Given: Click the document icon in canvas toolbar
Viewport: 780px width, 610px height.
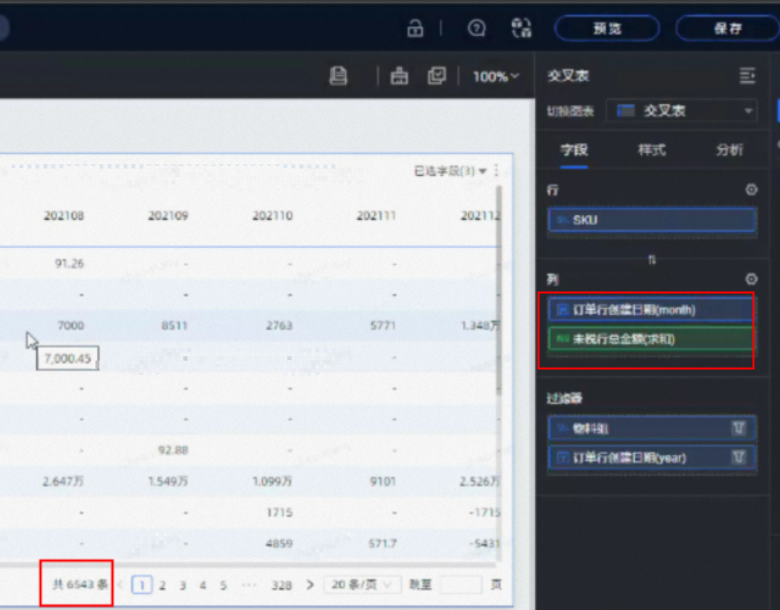Looking at the screenshot, I should [338, 76].
